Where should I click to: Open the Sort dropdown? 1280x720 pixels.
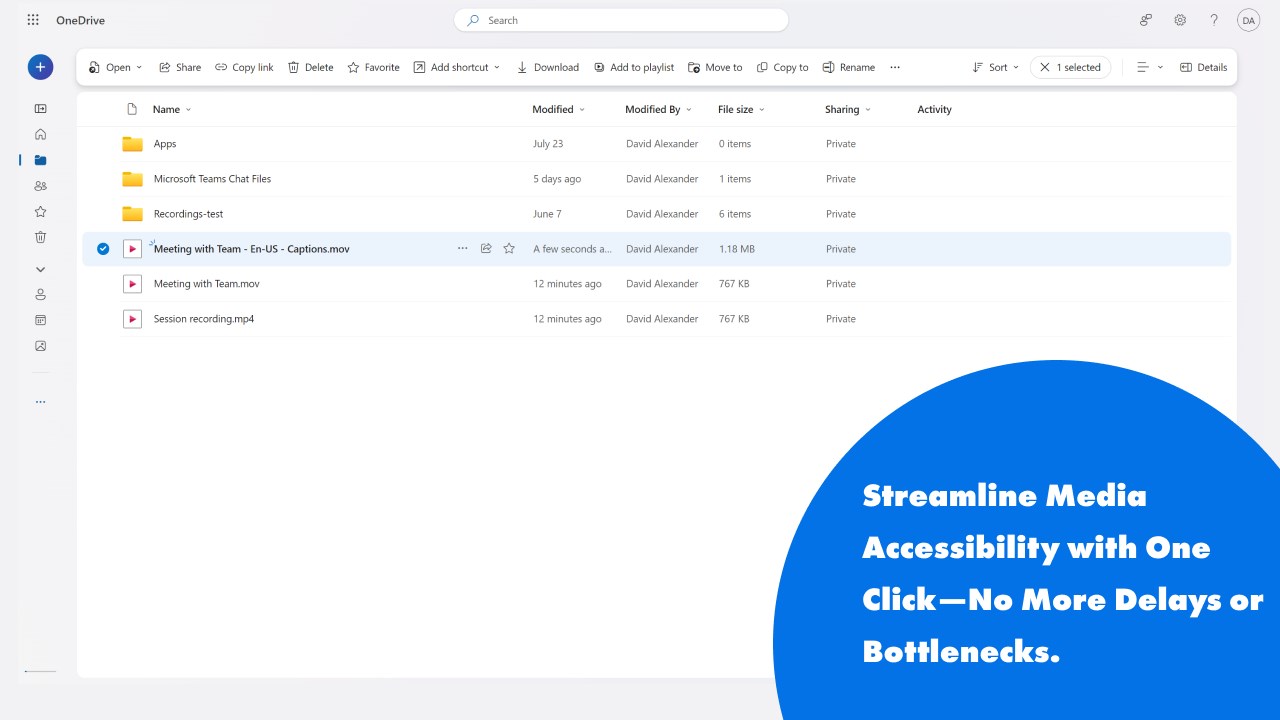[996, 67]
